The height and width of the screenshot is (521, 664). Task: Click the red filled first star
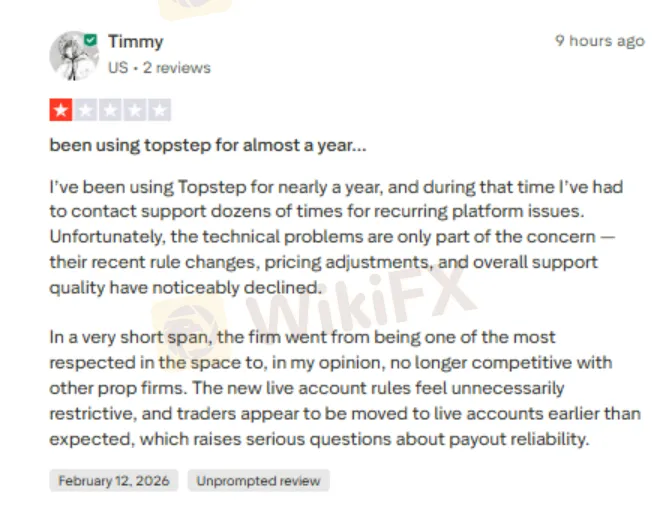(61, 110)
